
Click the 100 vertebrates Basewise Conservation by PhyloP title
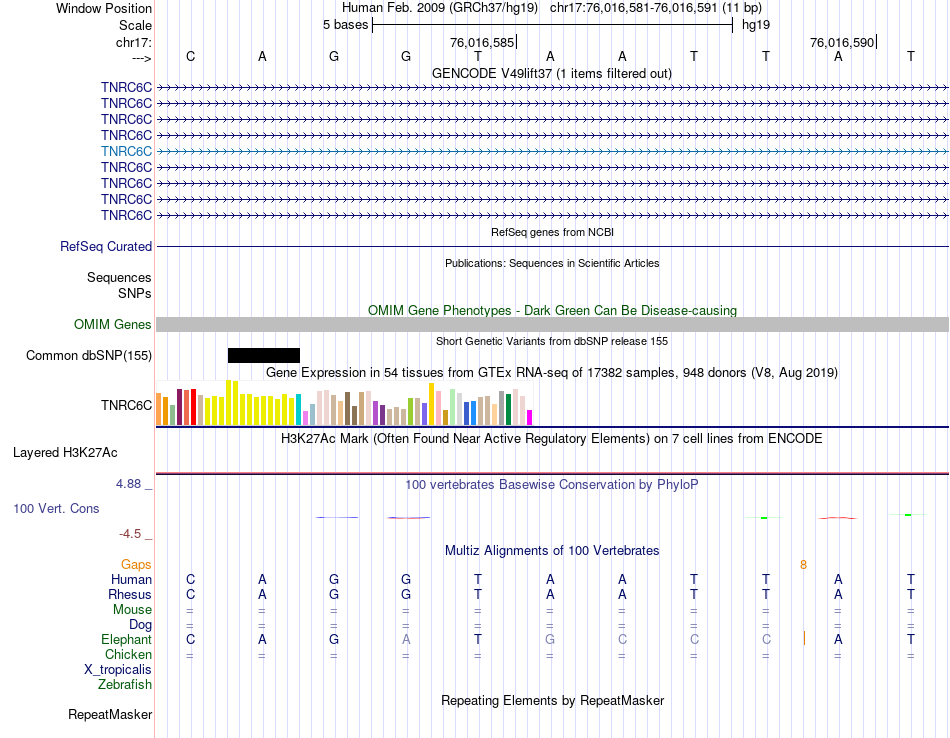tap(552, 485)
